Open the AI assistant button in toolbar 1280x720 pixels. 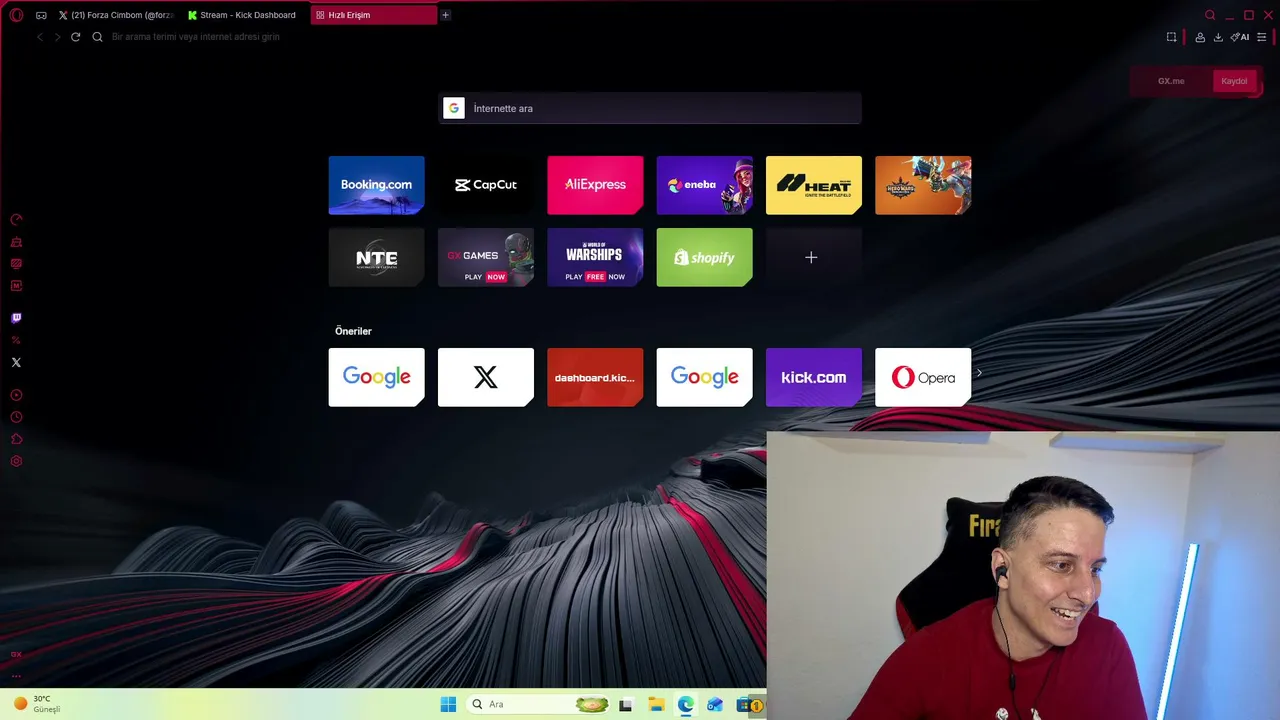pos(1240,37)
